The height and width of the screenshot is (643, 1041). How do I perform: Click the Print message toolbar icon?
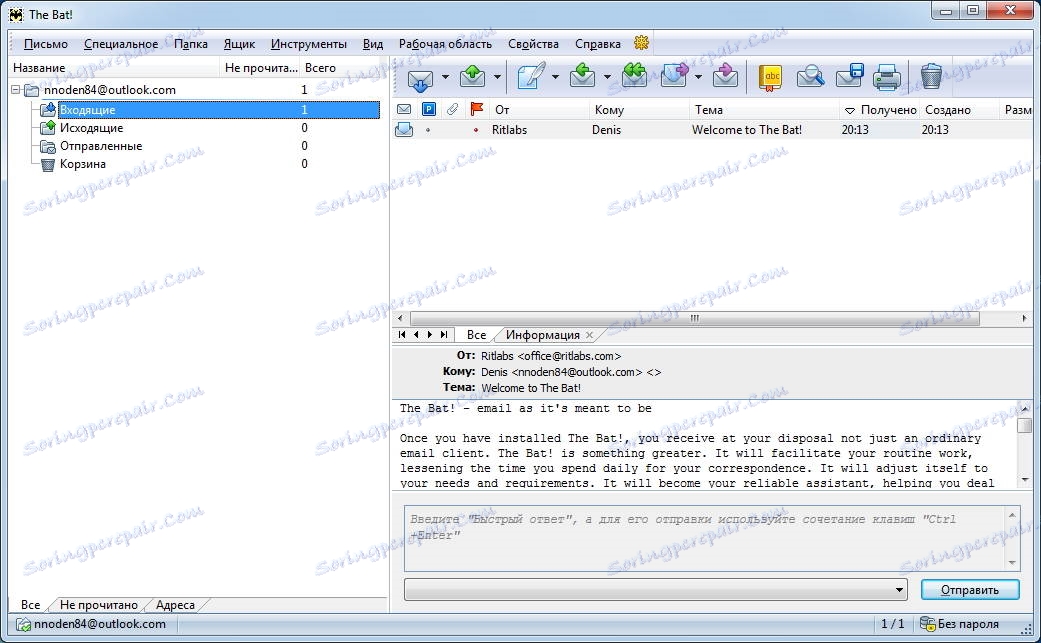click(x=887, y=78)
